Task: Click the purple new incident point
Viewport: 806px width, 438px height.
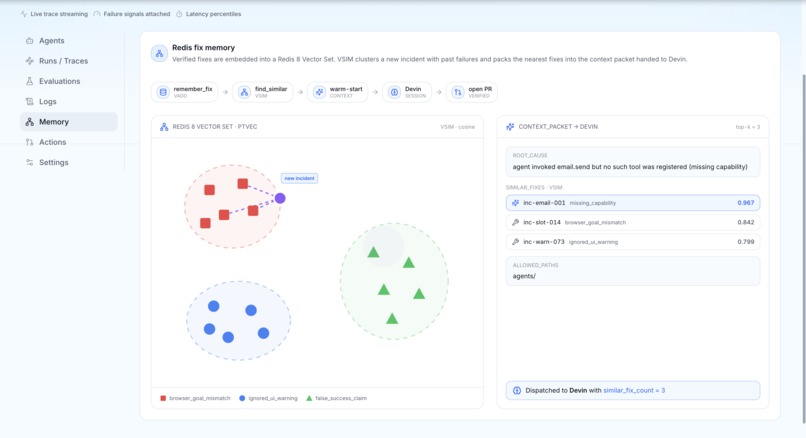Action: (x=280, y=198)
